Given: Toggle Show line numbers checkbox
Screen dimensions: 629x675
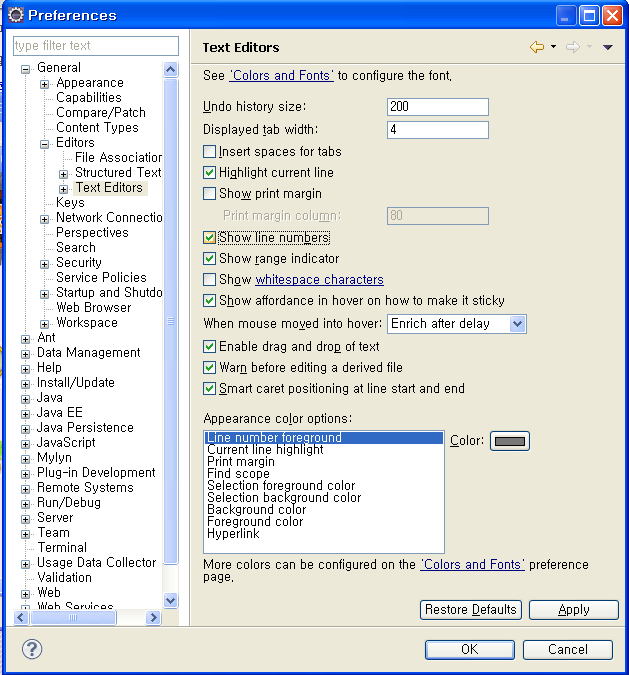Looking at the screenshot, I should [x=210, y=238].
